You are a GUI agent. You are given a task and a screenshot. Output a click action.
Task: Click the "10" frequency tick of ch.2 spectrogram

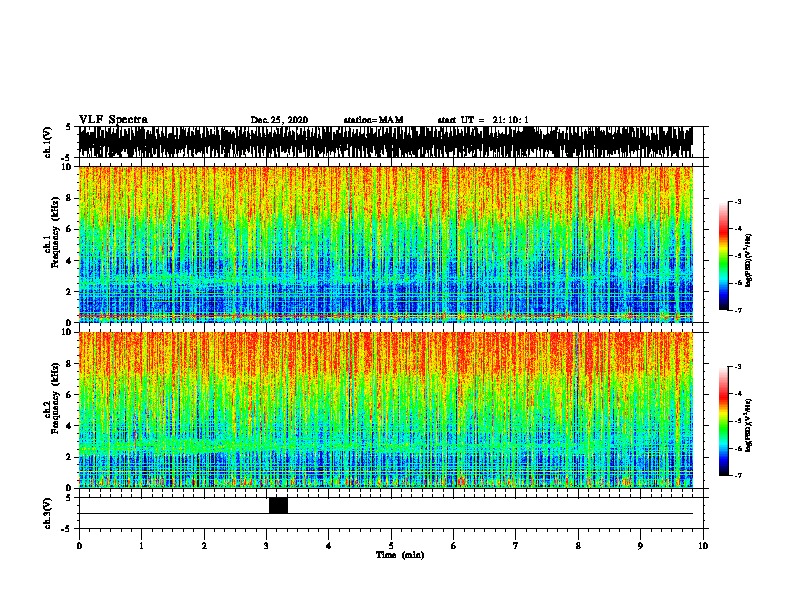(x=68, y=332)
